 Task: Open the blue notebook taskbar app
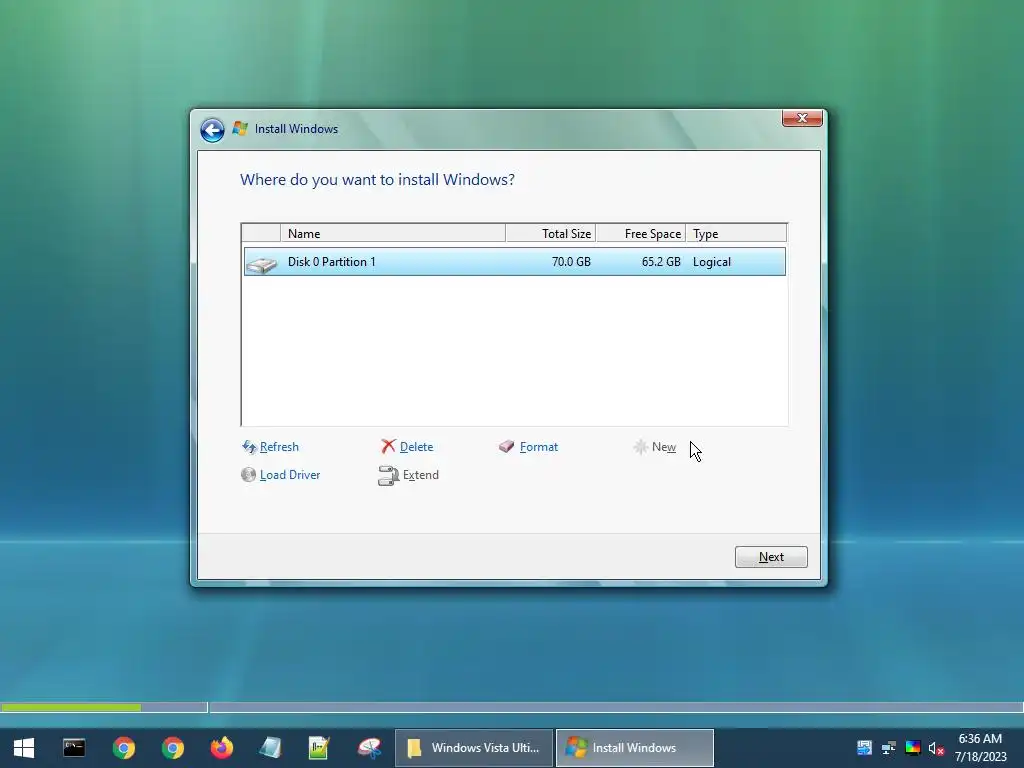[x=270, y=748]
